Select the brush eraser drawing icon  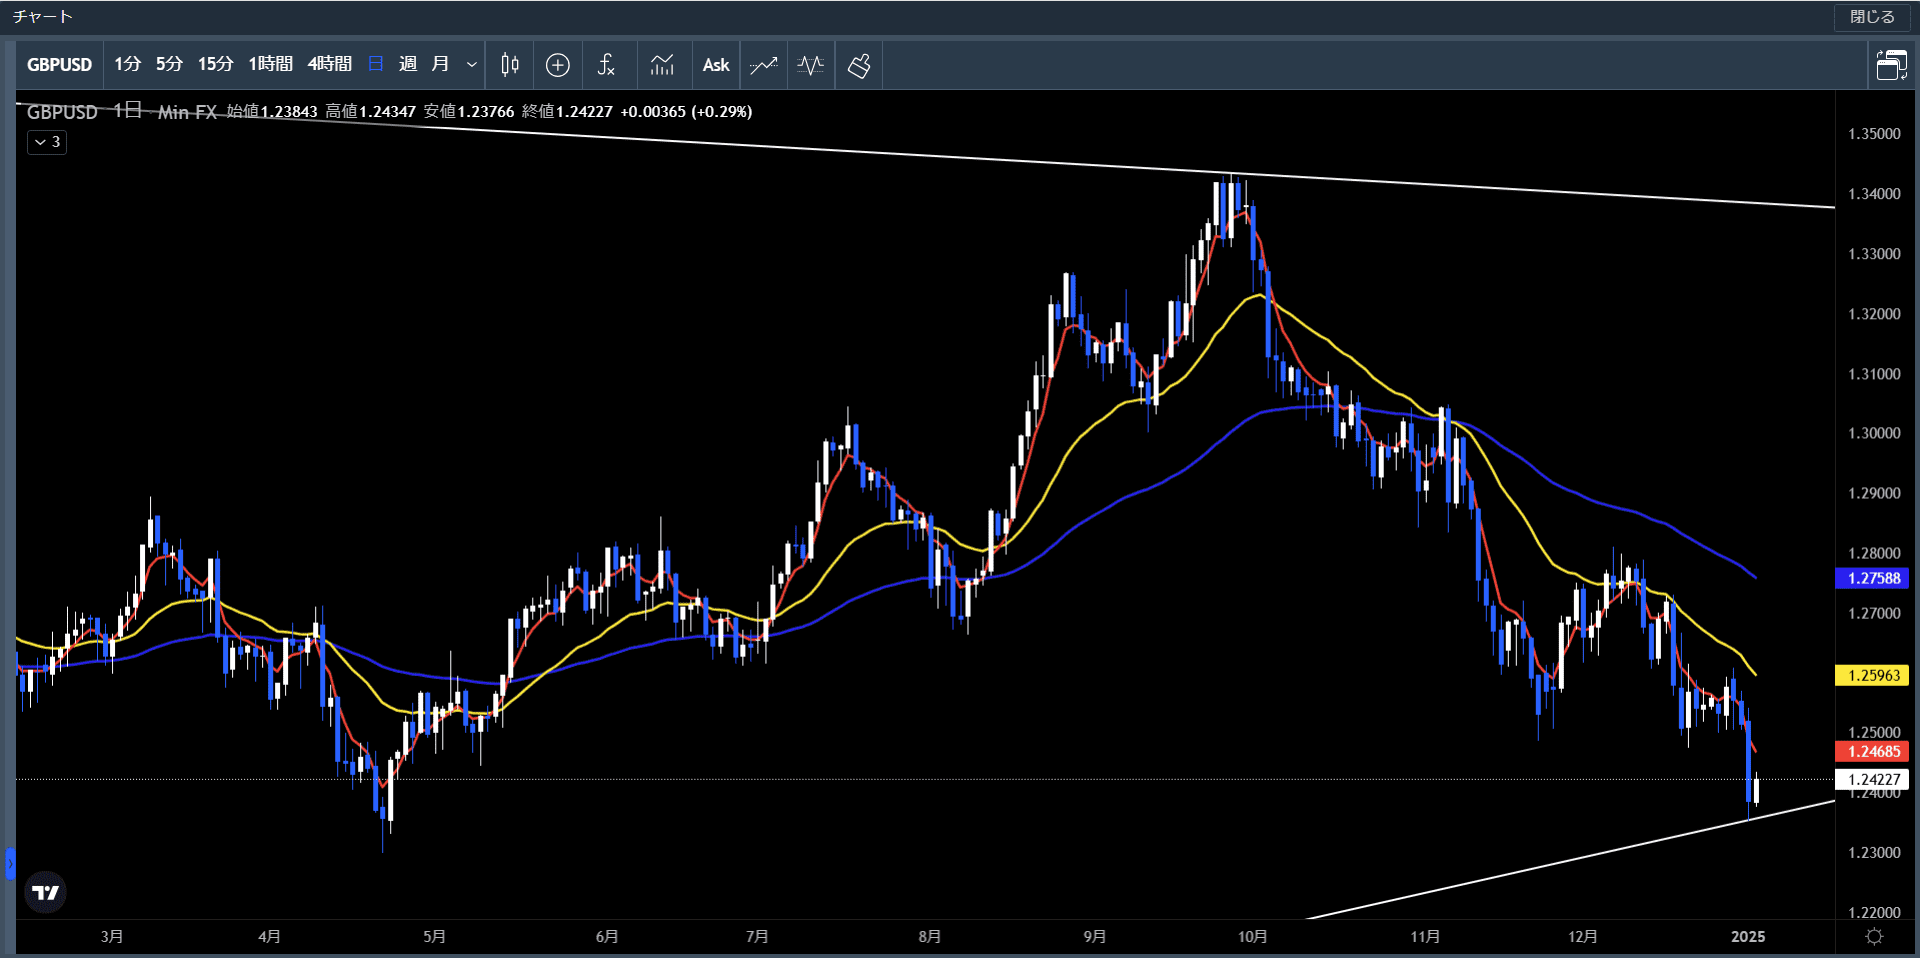click(859, 65)
